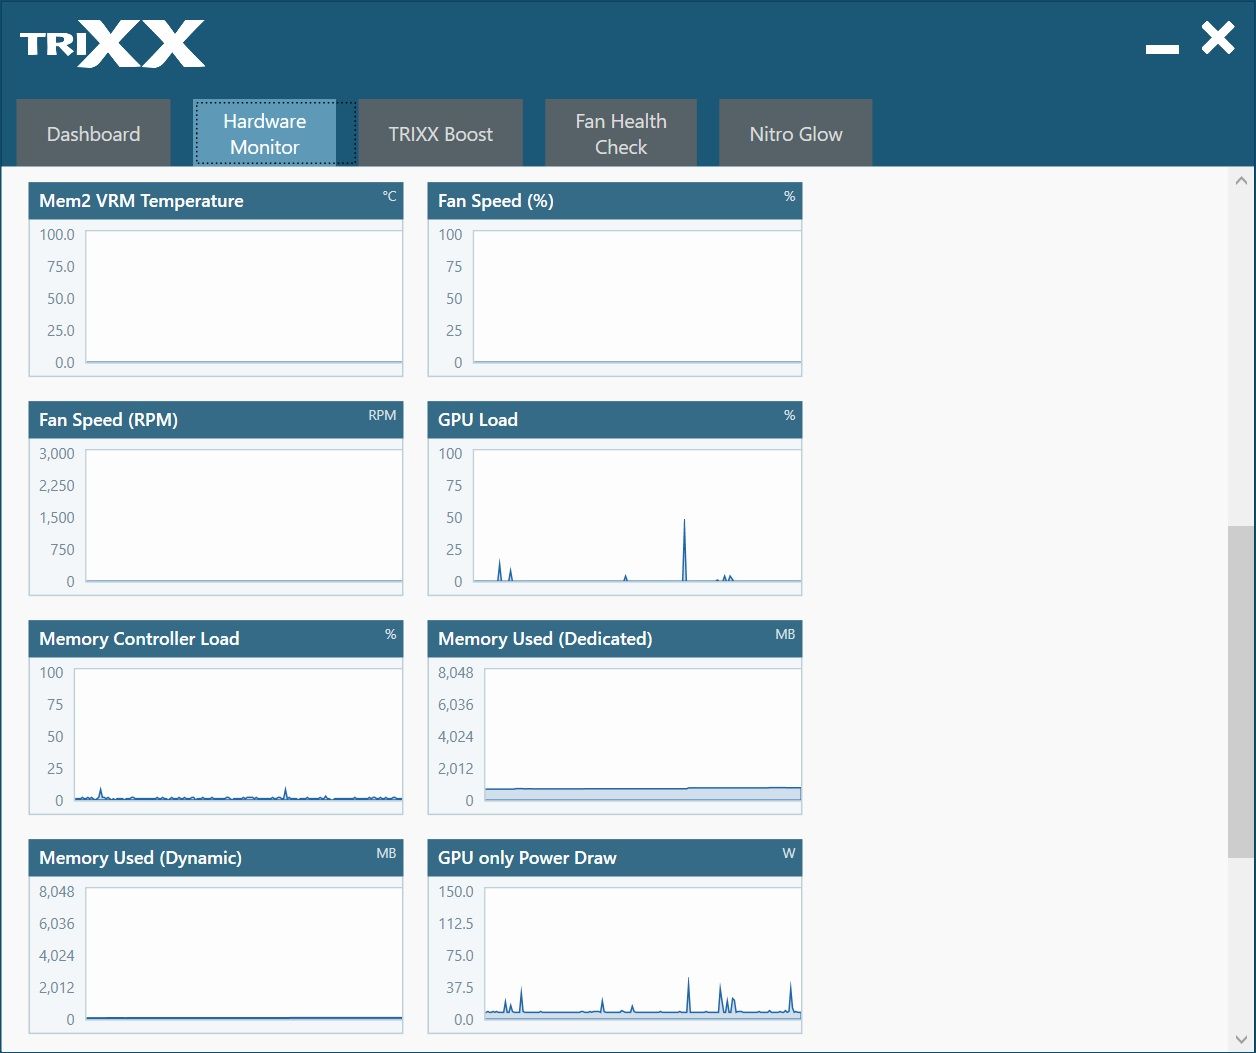Click the Memory Used (Dynamic) panel header

point(216,858)
